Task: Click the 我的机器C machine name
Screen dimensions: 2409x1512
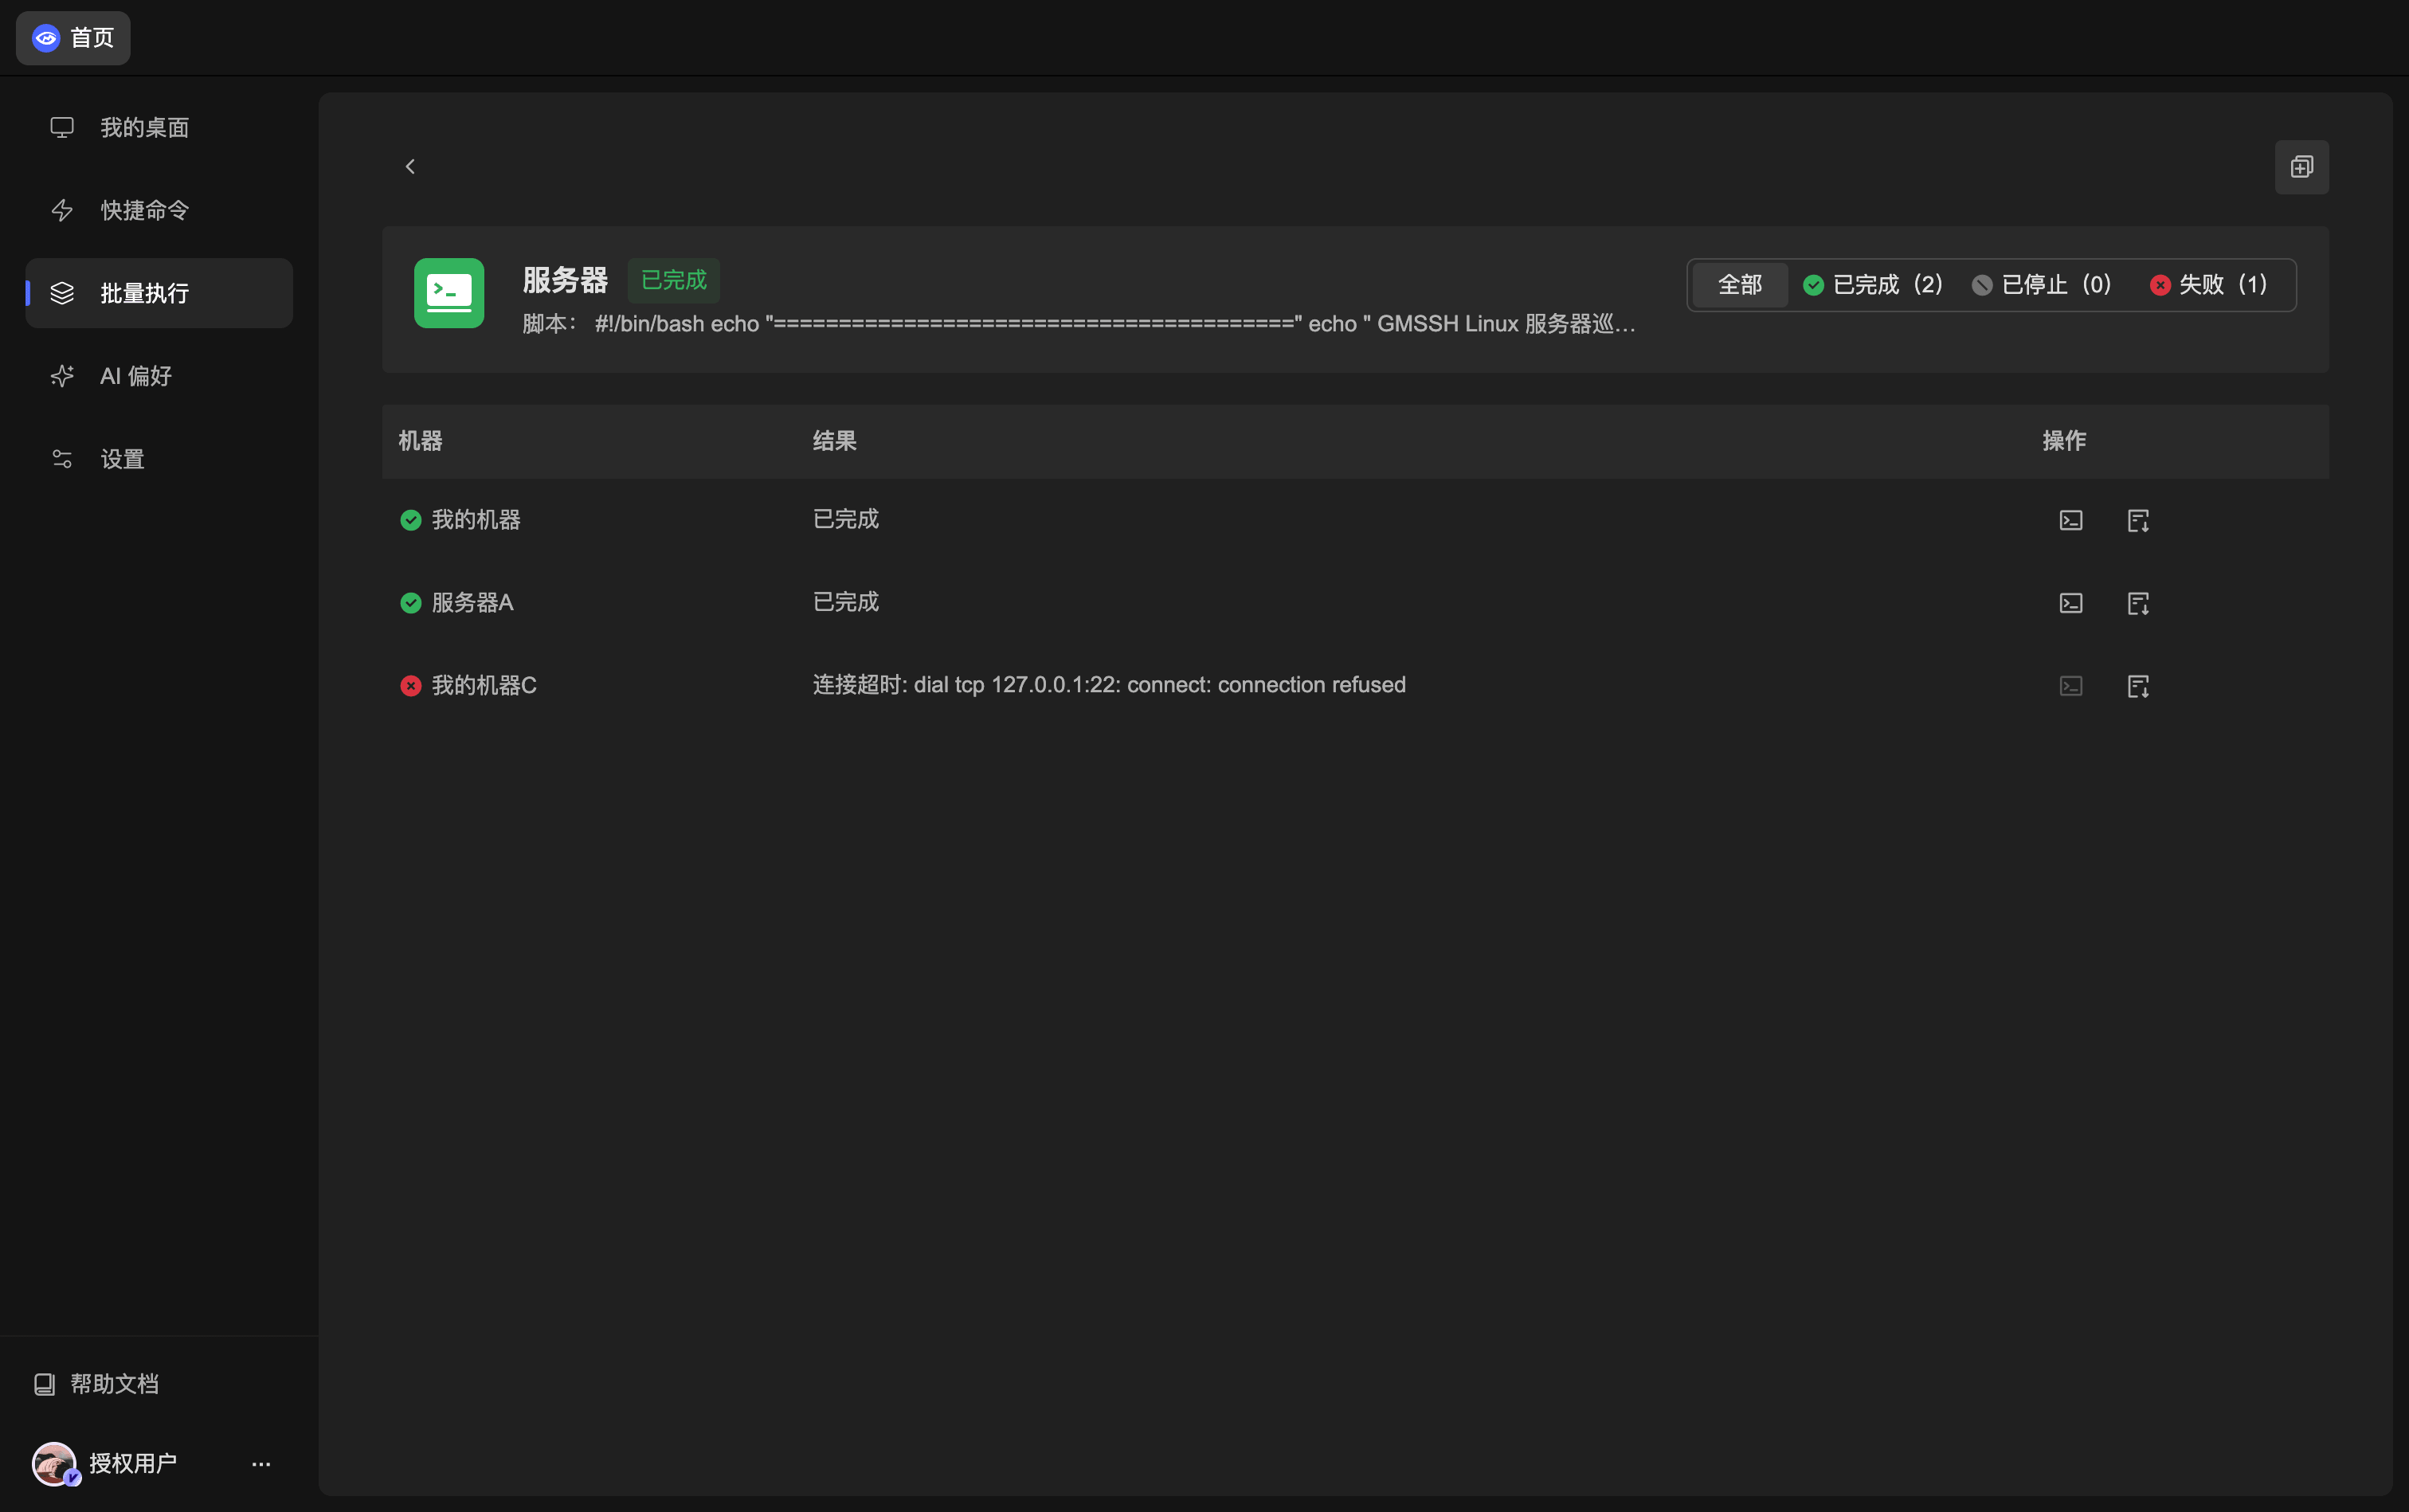Action: [x=484, y=686]
